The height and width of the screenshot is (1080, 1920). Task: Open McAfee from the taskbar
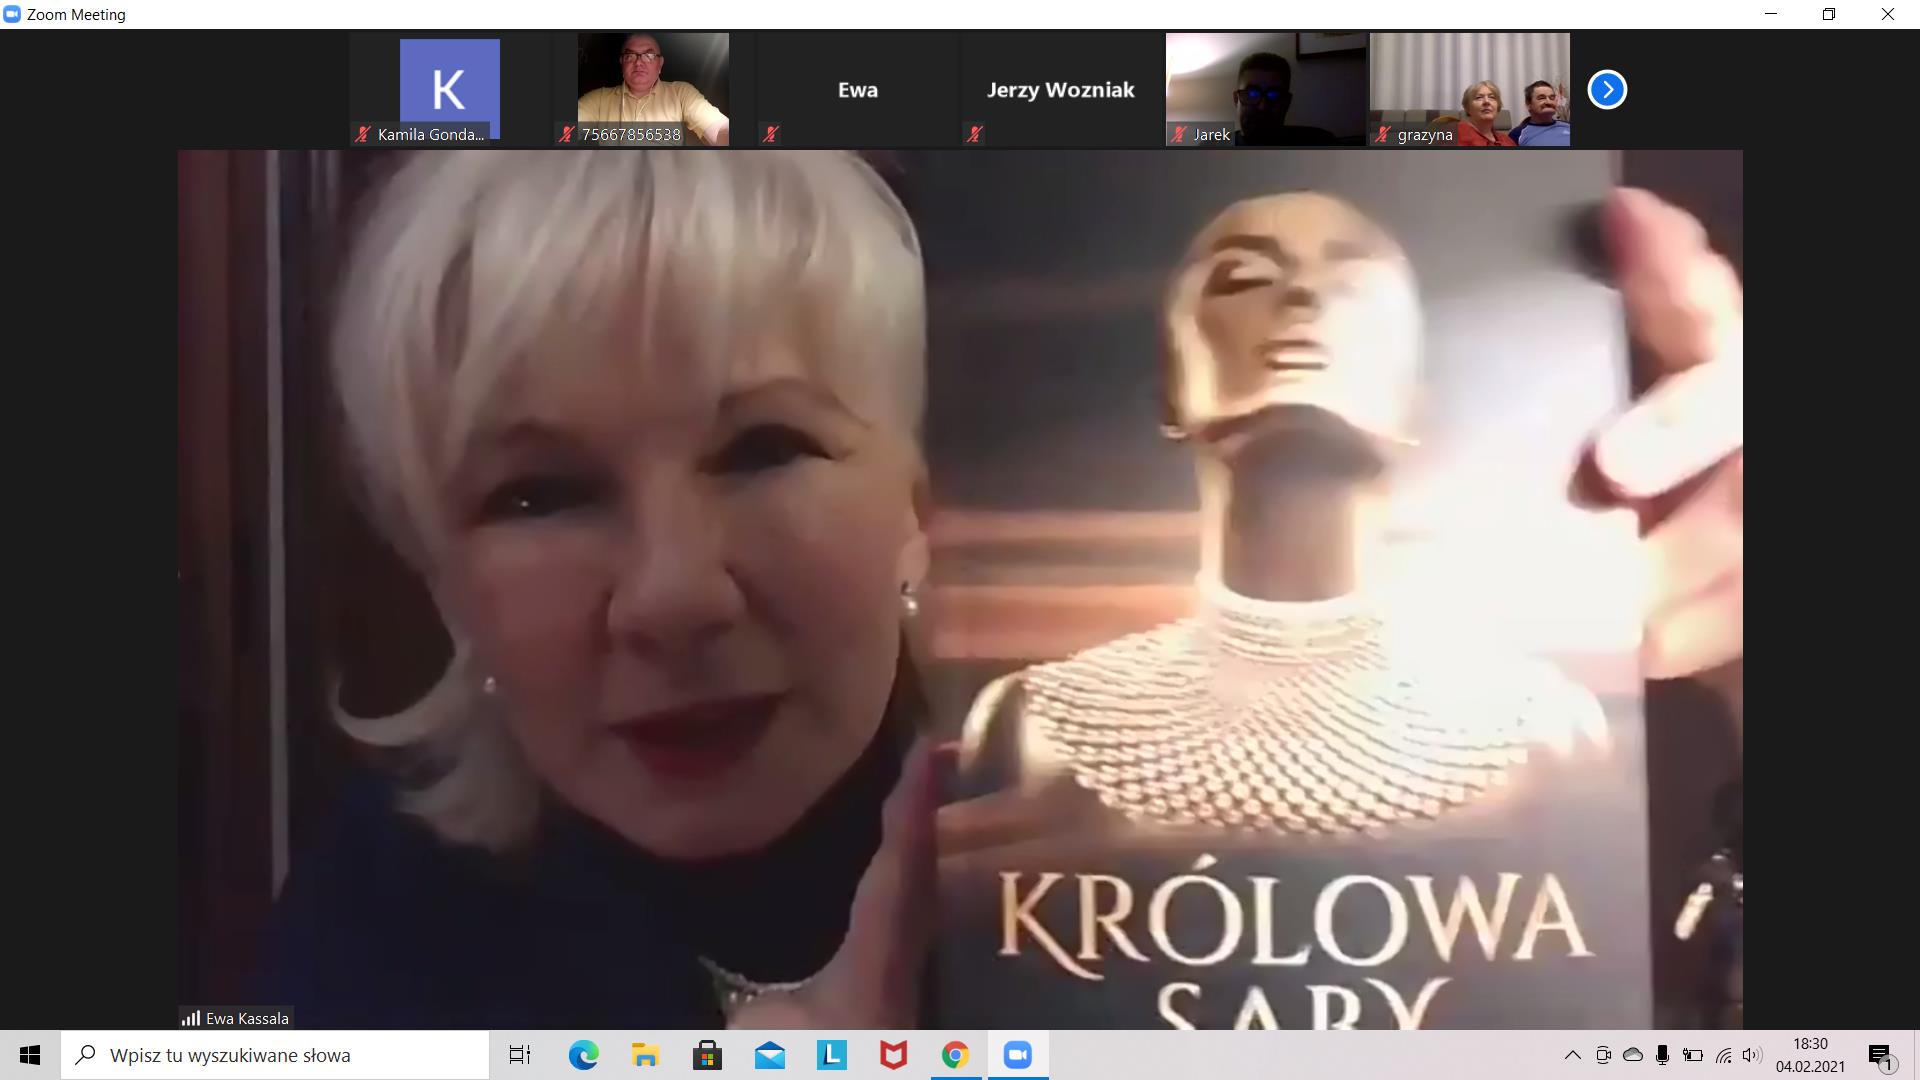[x=893, y=1055]
